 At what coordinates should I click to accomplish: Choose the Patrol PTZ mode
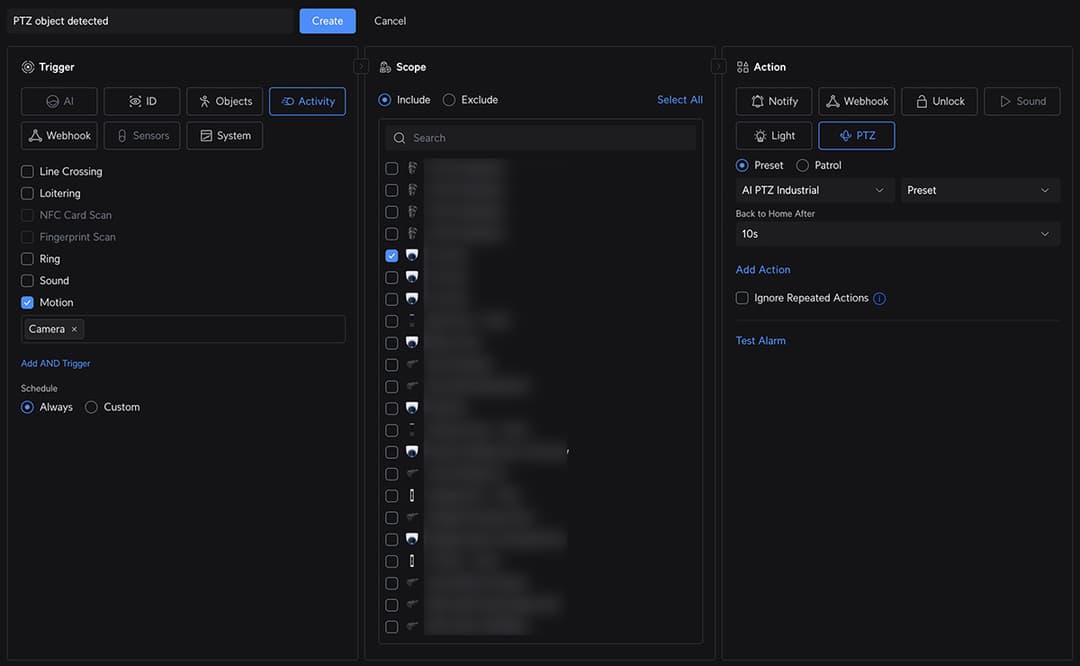click(x=802, y=165)
